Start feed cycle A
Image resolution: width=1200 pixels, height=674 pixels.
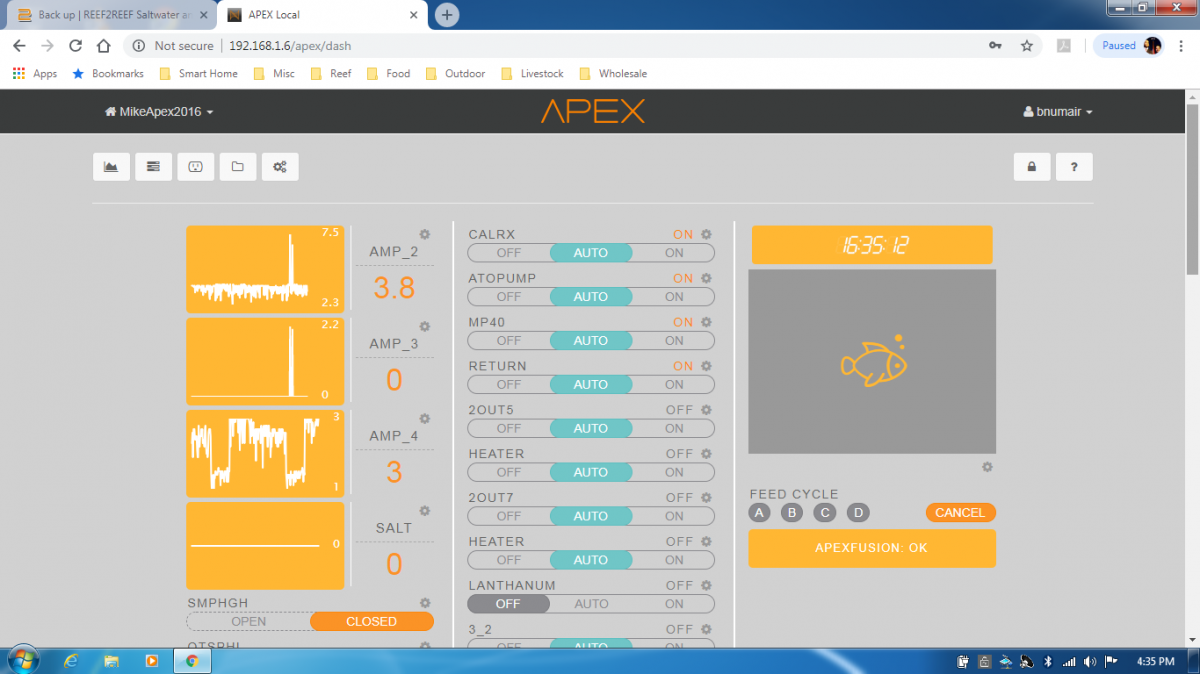(760, 513)
